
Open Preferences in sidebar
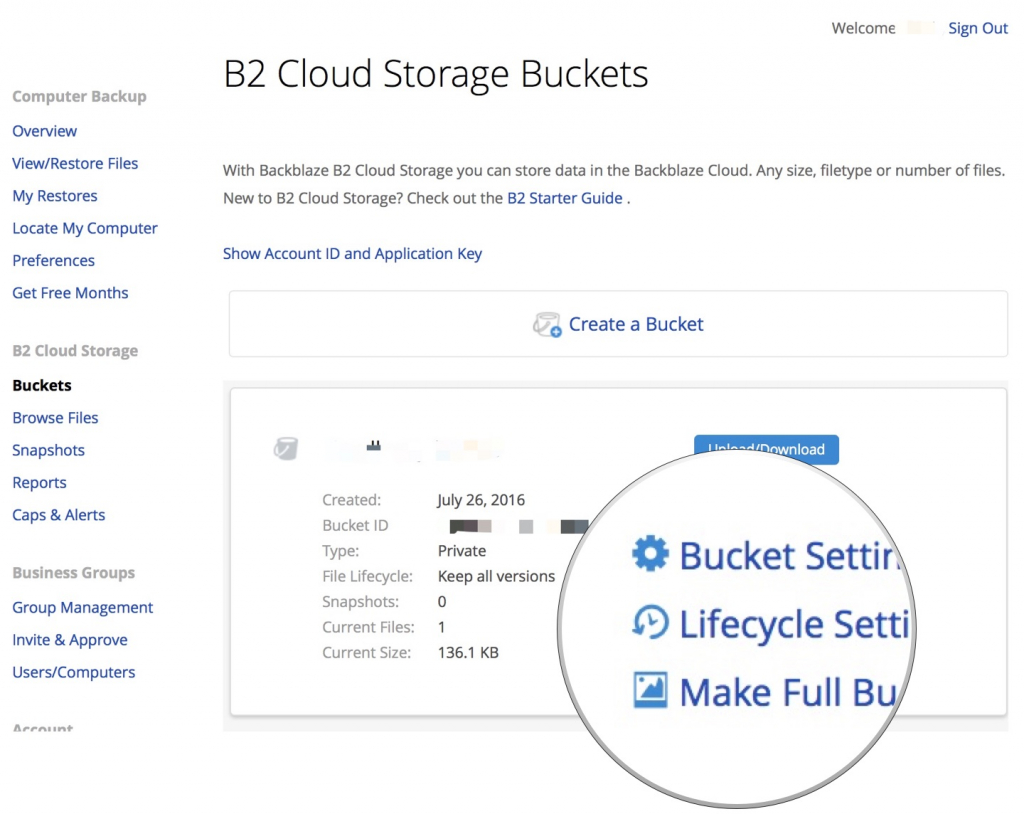point(54,261)
